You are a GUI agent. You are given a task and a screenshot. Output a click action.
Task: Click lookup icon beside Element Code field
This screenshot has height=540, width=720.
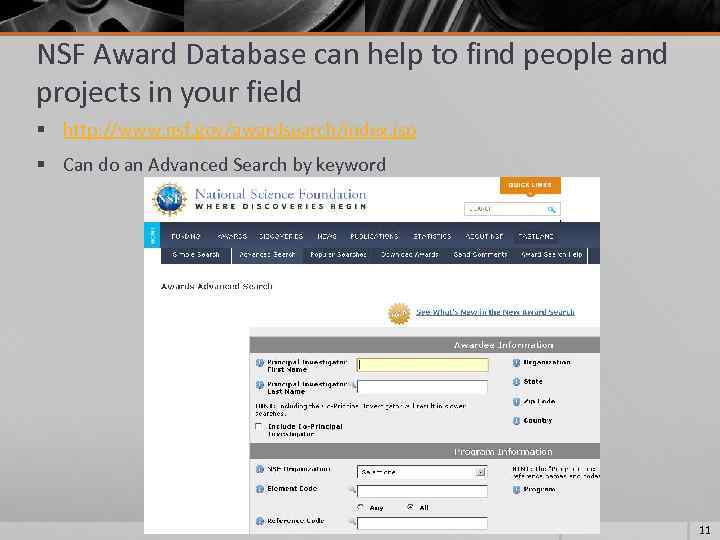pos(353,491)
